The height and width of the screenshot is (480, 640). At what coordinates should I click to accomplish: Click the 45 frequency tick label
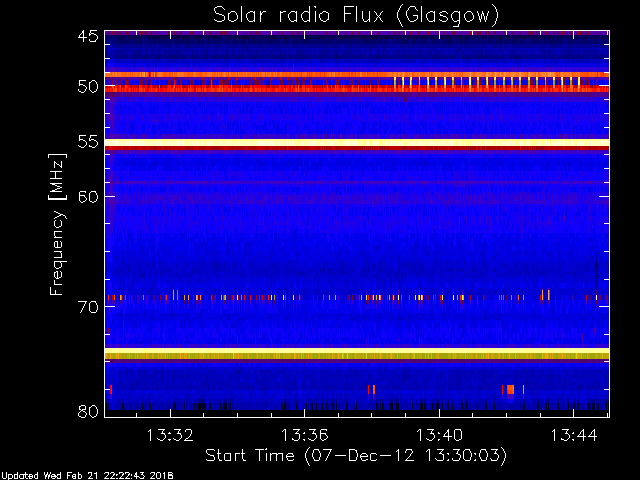pyautogui.click(x=88, y=36)
